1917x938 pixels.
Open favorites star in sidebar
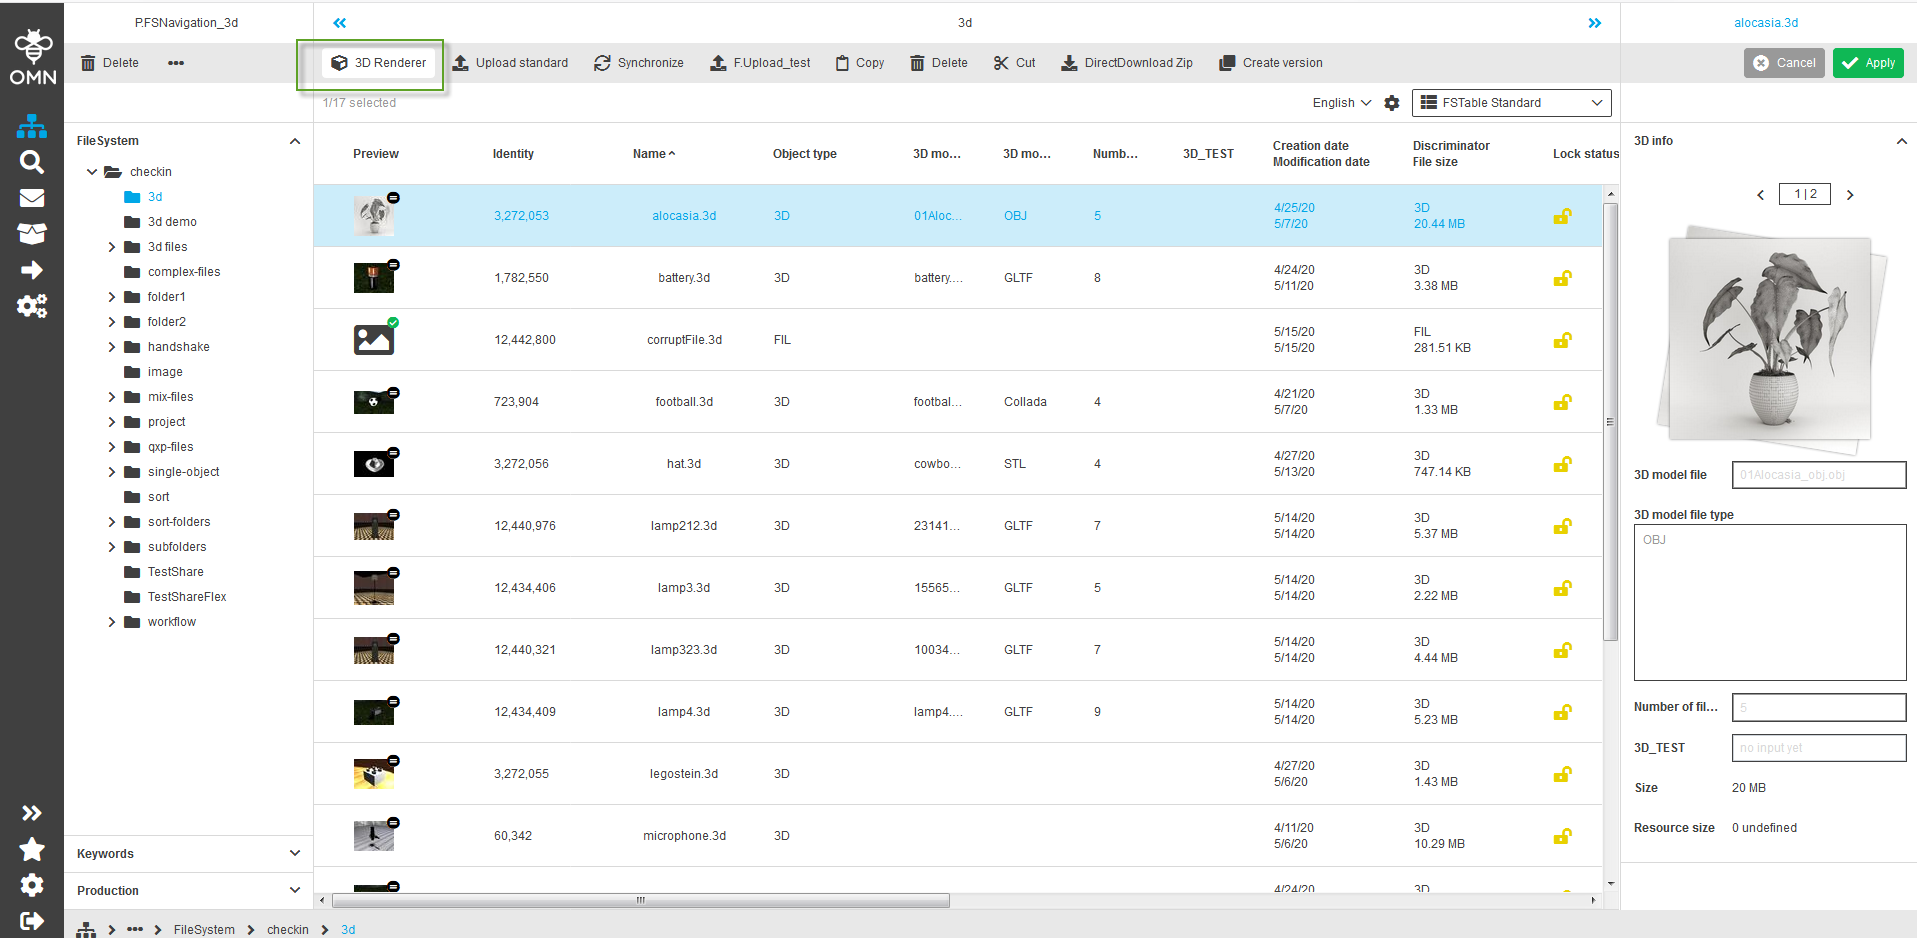[32, 849]
